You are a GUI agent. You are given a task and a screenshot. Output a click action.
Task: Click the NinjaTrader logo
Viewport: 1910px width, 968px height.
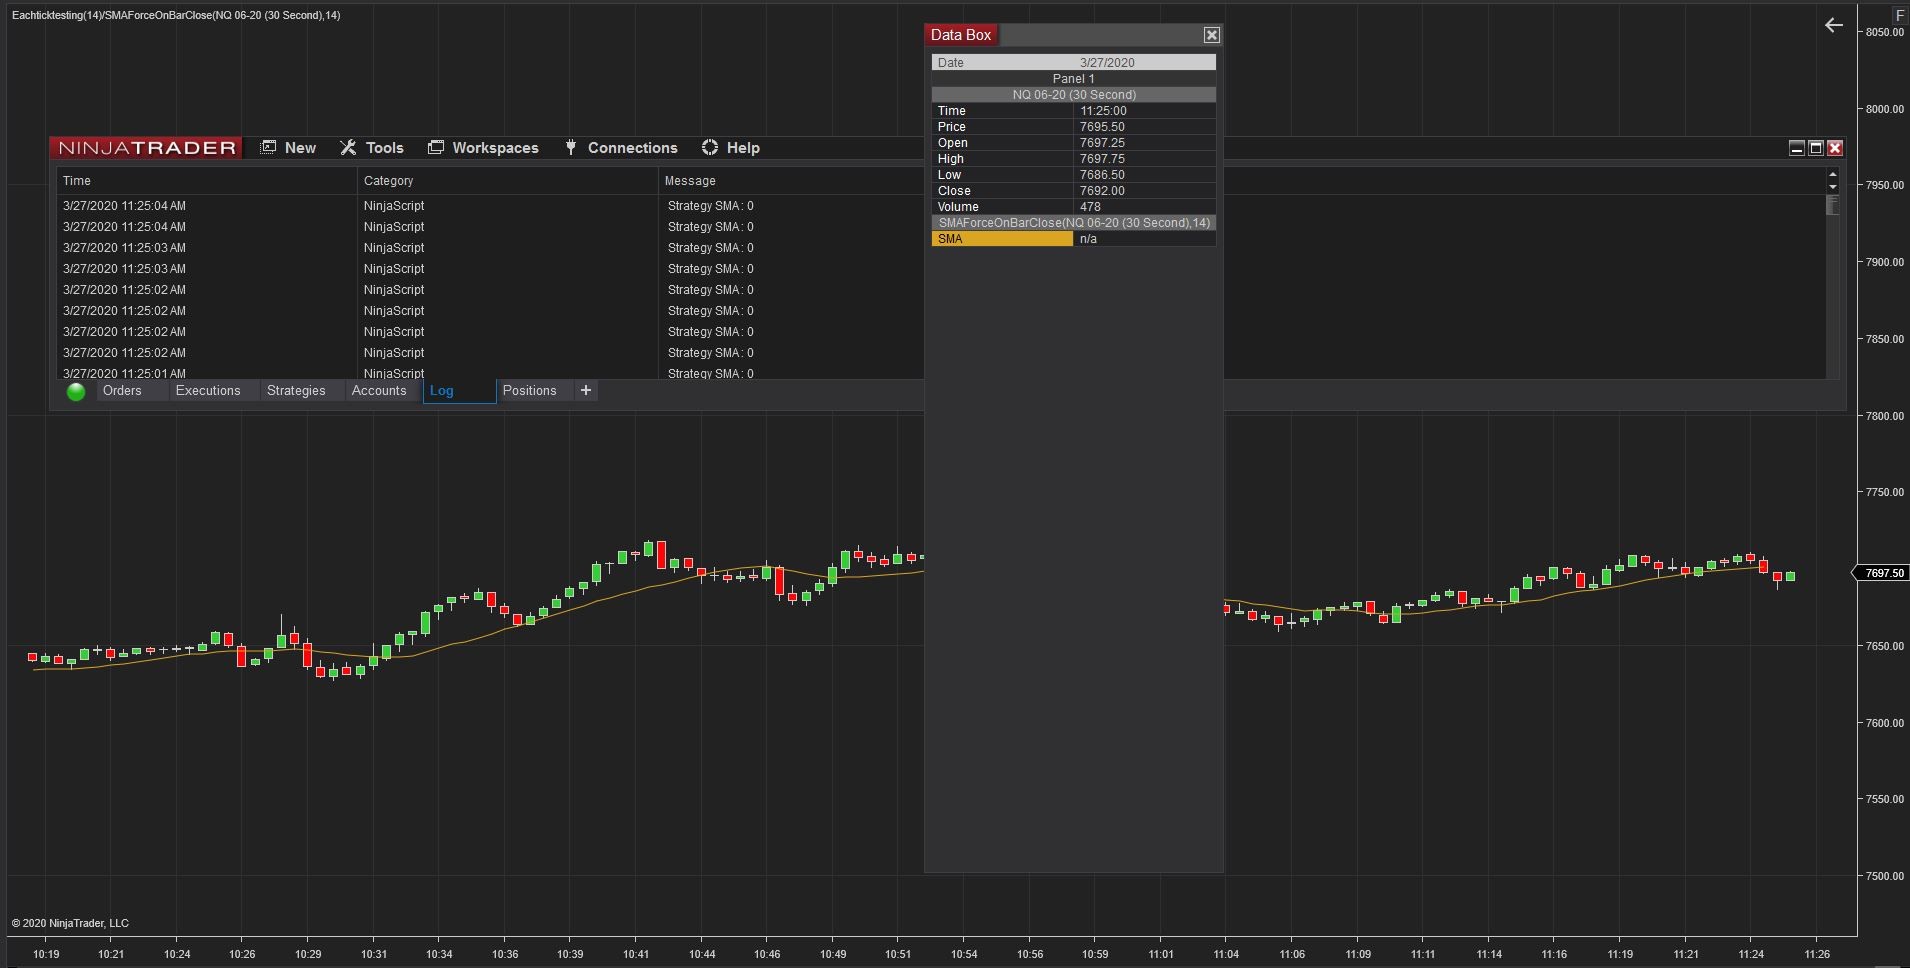coord(146,148)
